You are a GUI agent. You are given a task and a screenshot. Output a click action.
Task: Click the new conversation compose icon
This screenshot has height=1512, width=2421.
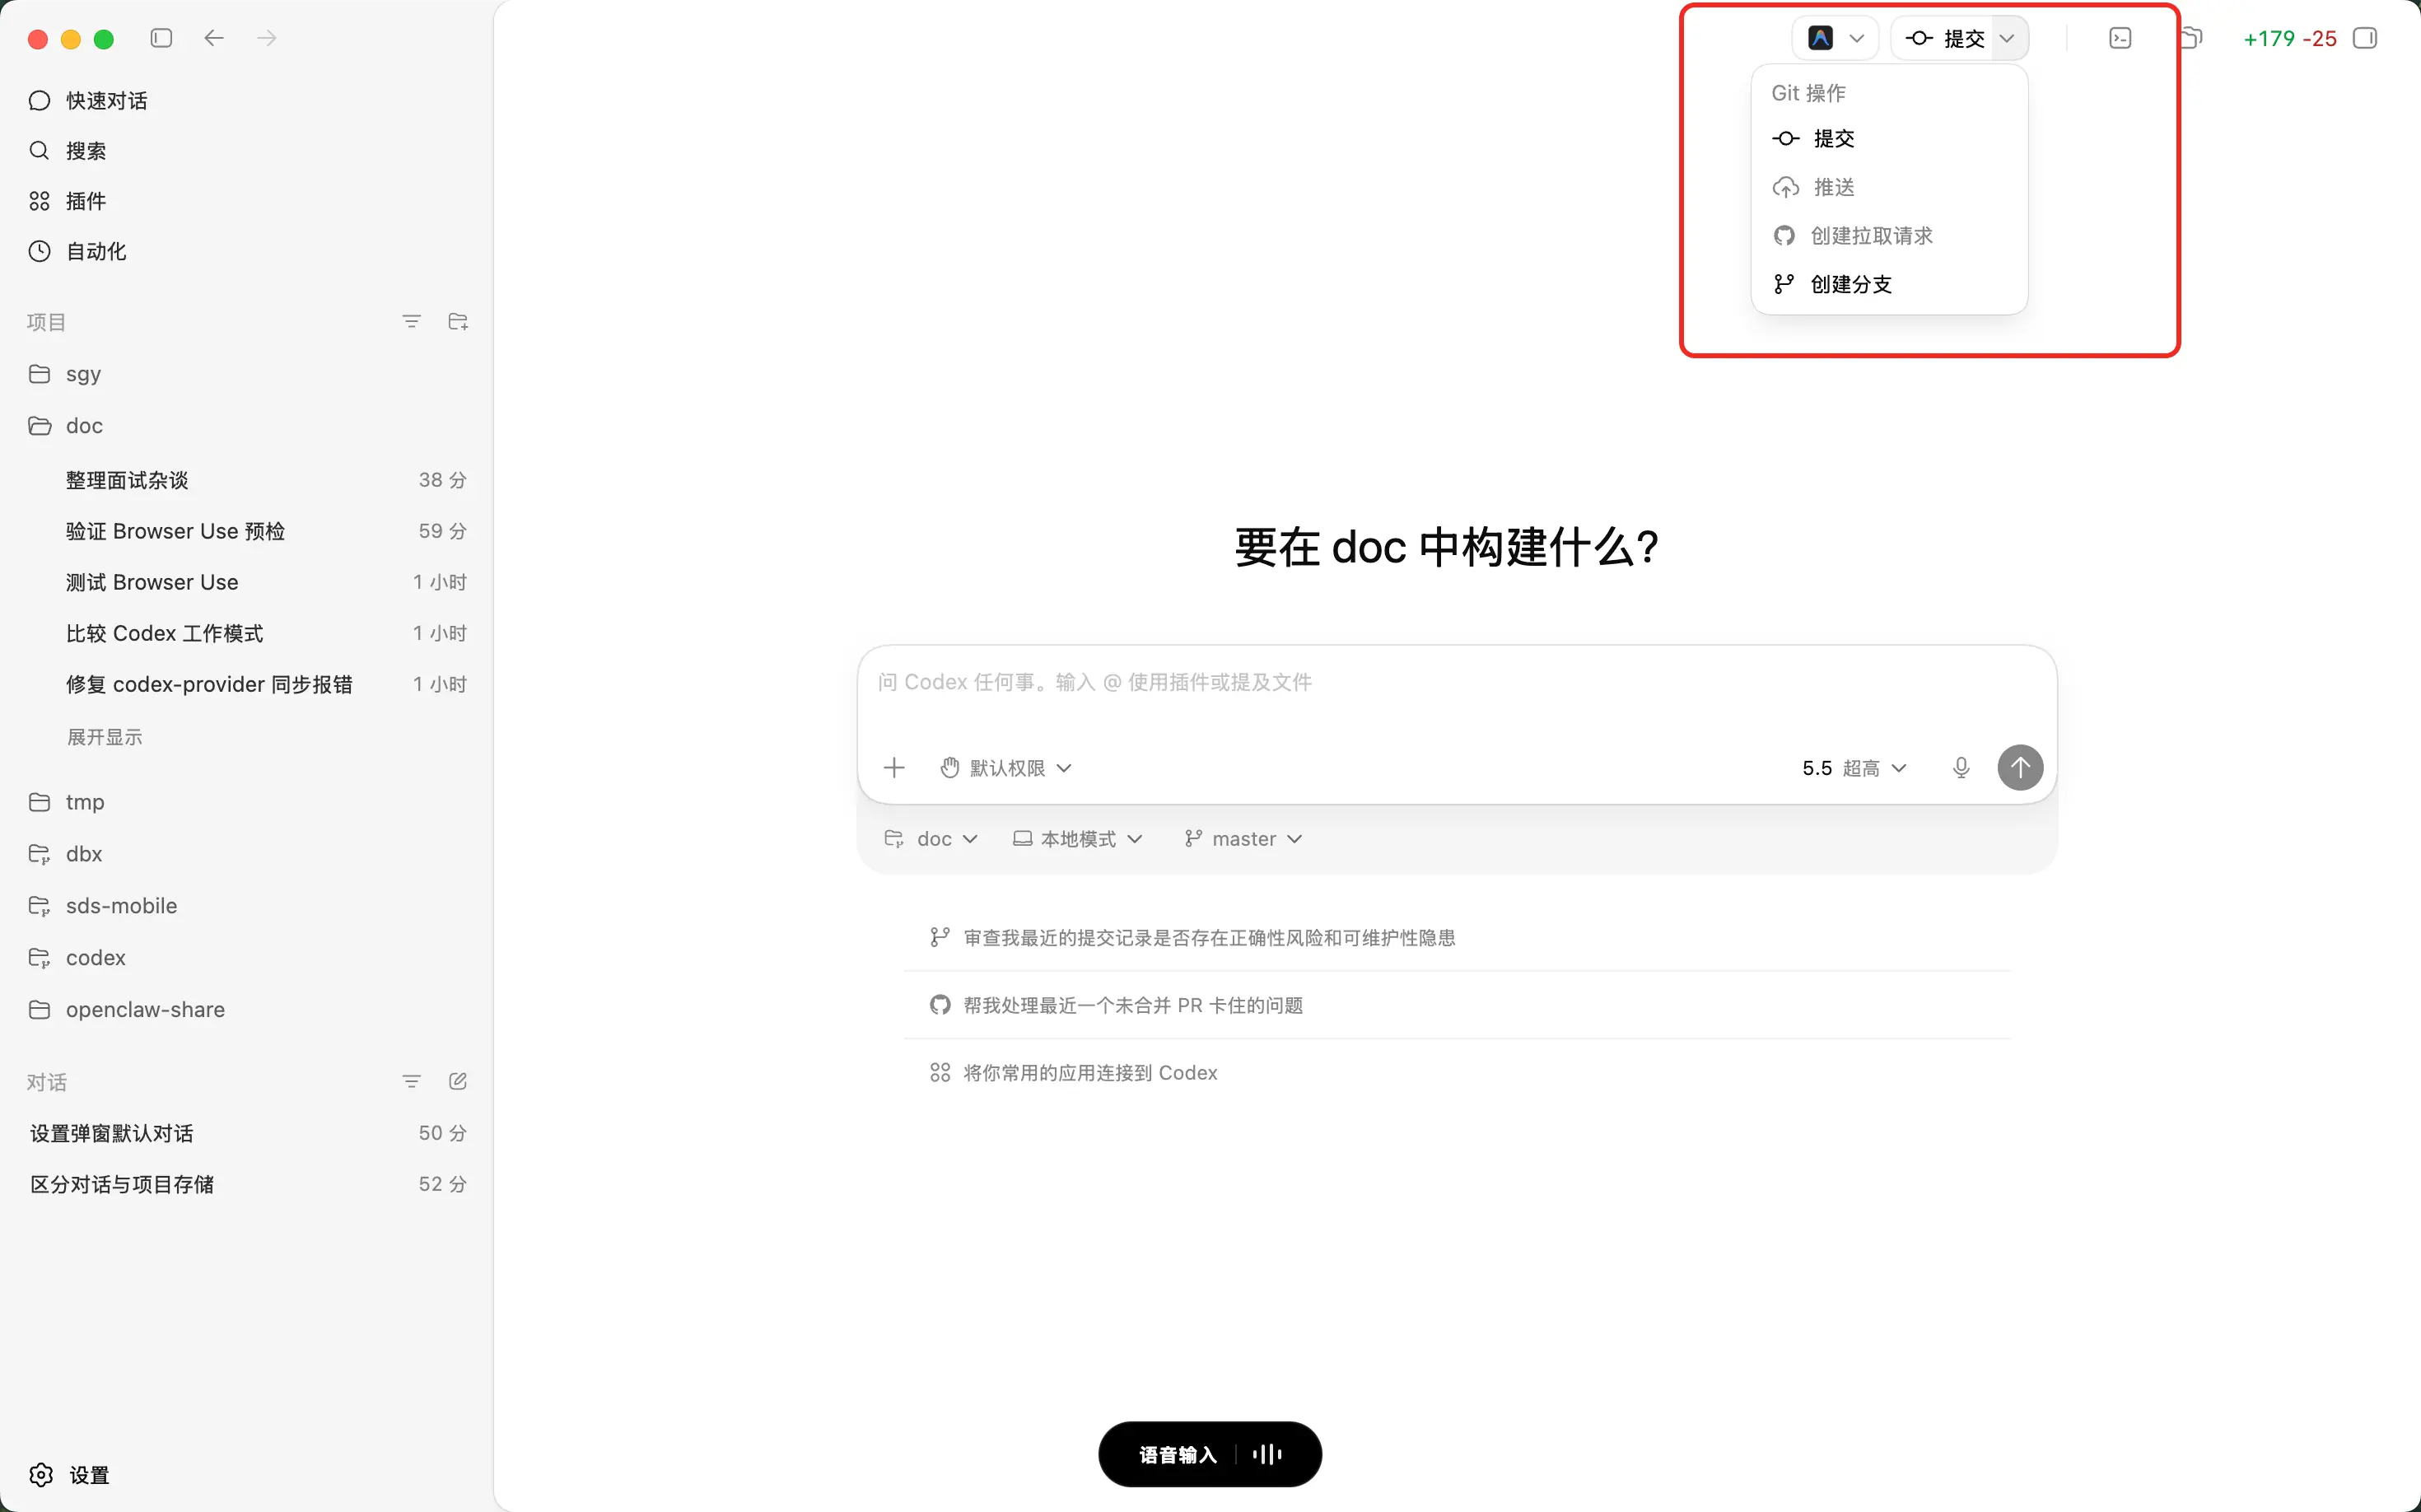click(458, 1081)
